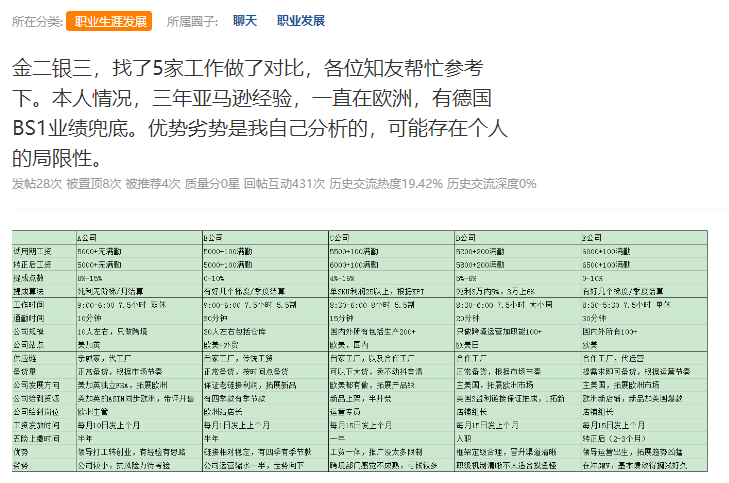Open the 职业生涯发展 category tag
The height and width of the screenshot is (483, 729).
pyautogui.click(x=109, y=21)
